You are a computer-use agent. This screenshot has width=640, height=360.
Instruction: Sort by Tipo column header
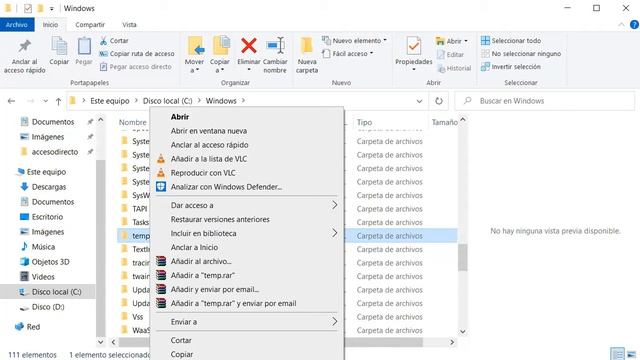pyautogui.click(x=364, y=122)
